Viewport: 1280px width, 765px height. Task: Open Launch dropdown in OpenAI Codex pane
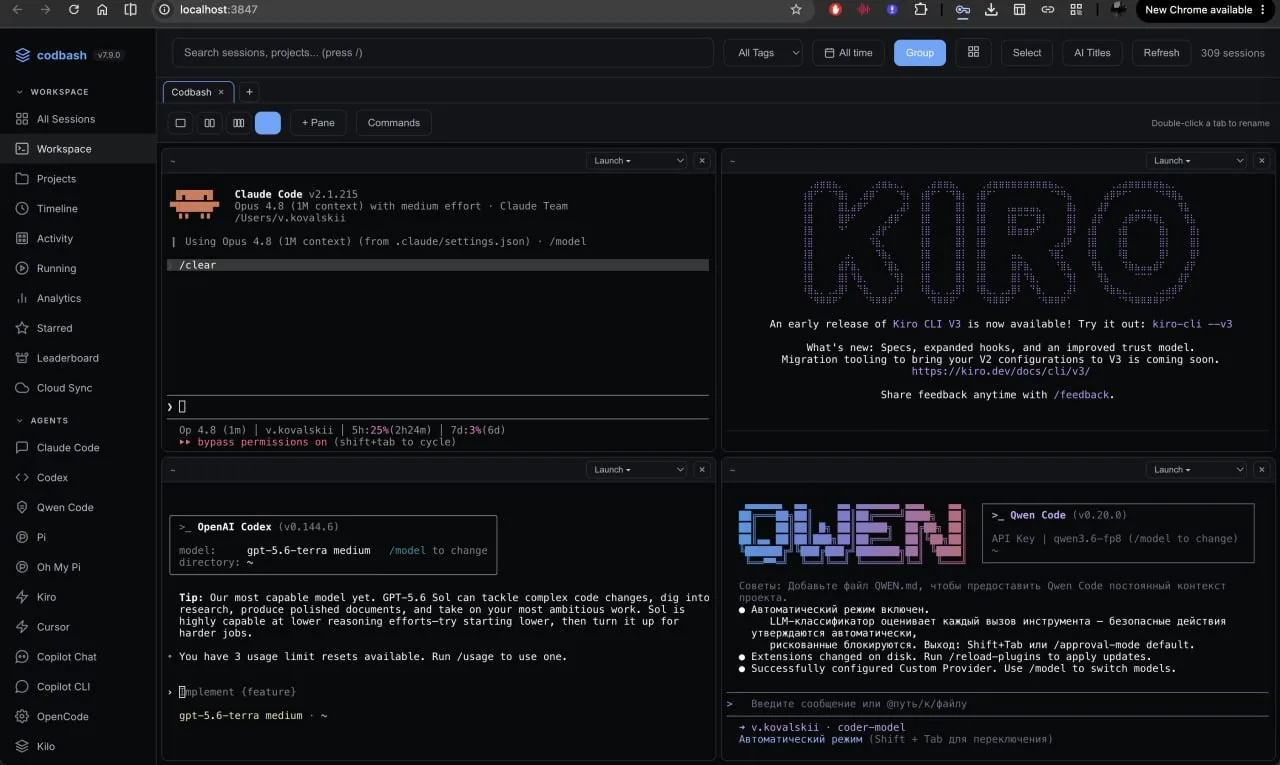click(x=636, y=470)
